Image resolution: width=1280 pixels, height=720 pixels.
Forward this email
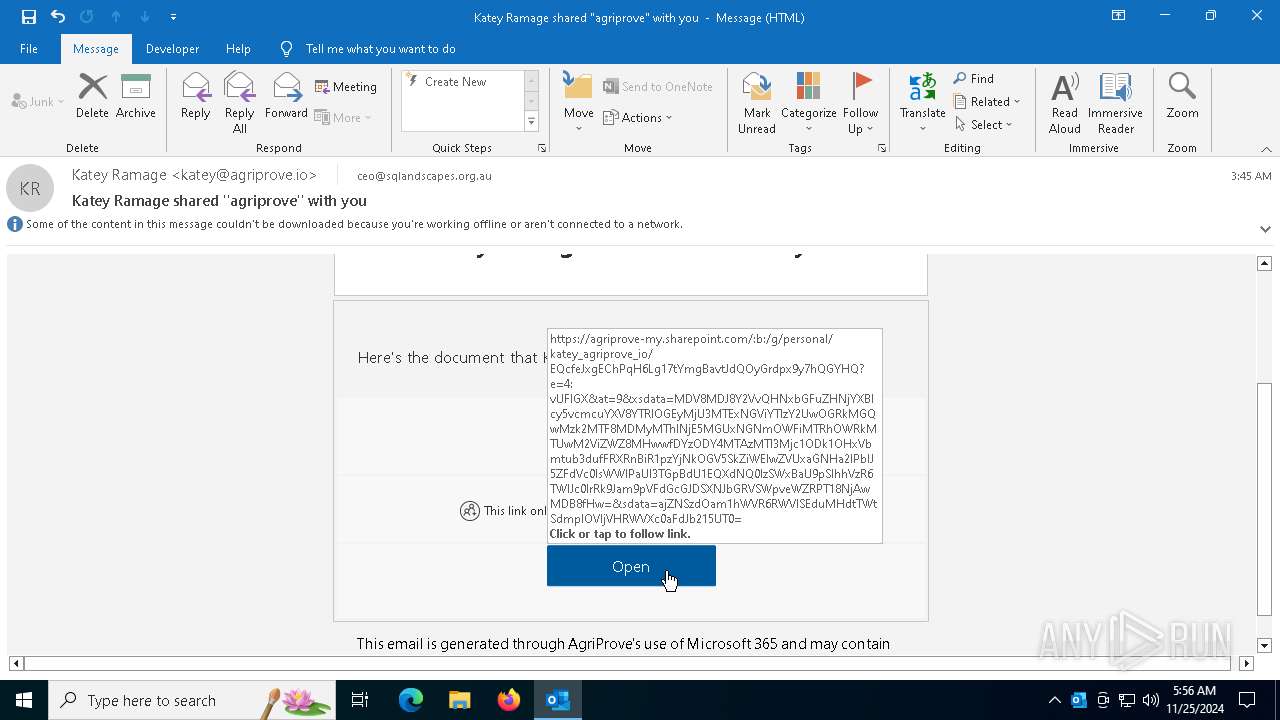click(x=286, y=96)
